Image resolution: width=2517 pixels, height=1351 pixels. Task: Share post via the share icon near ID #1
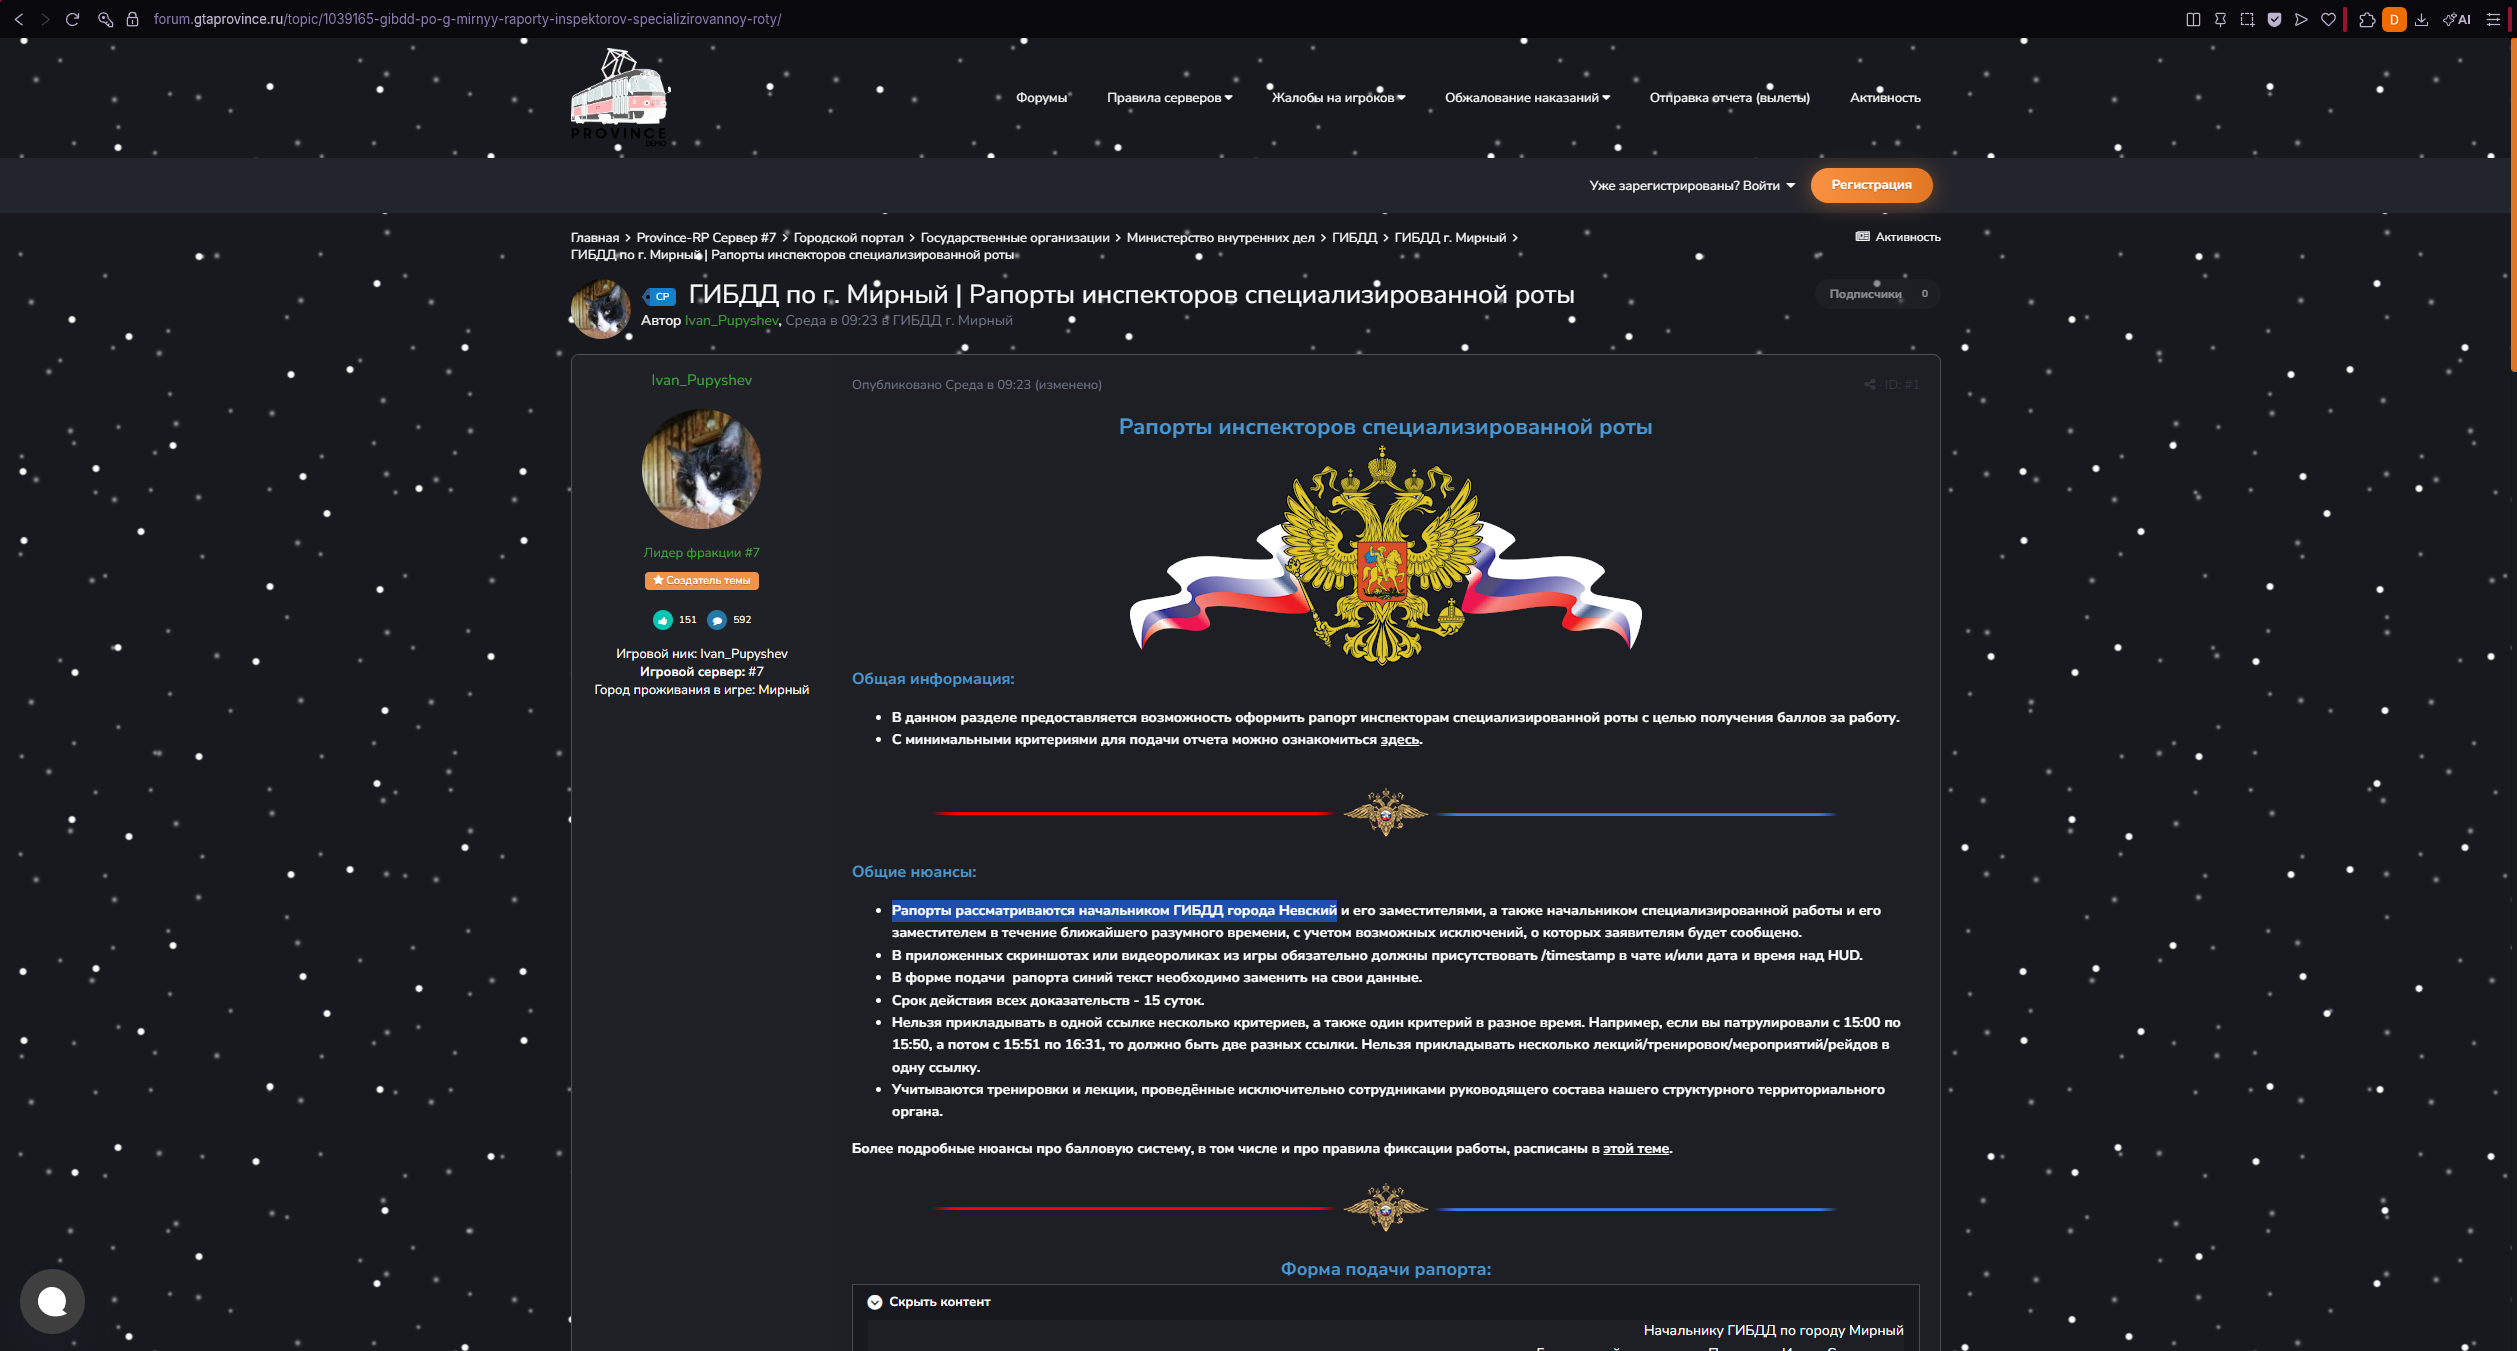click(x=1869, y=385)
